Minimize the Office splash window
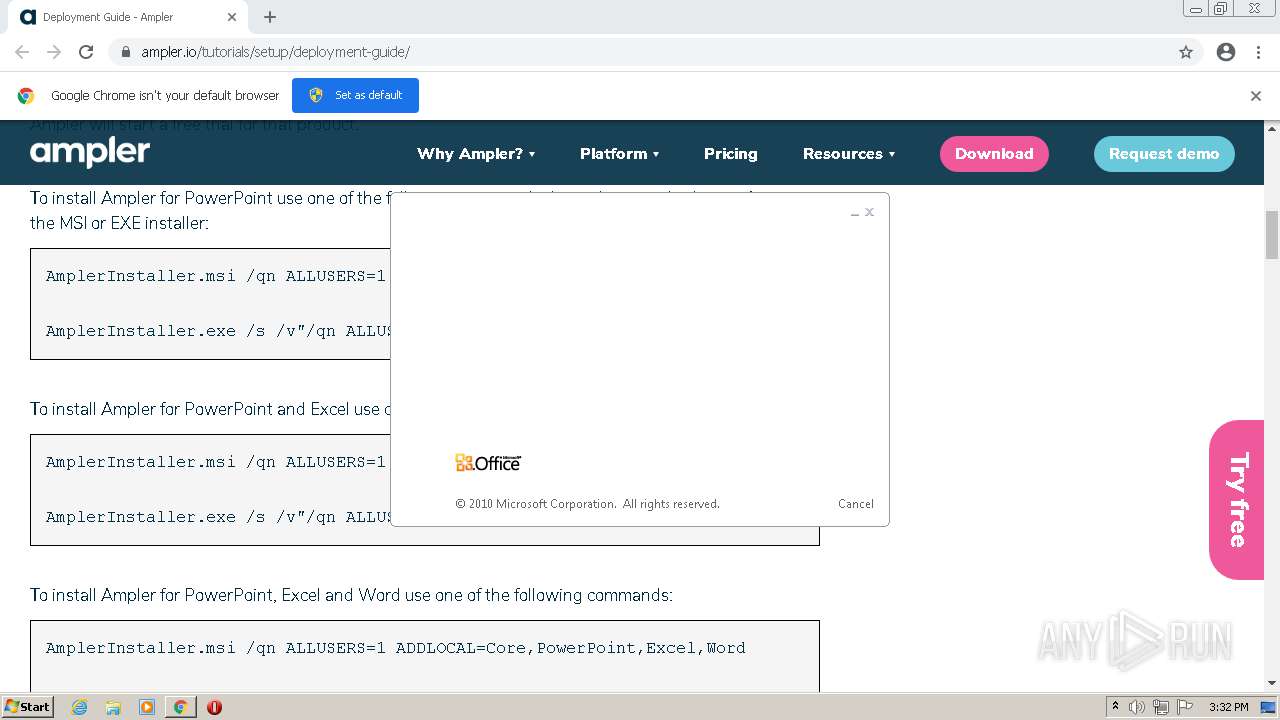The height and width of the screenshot is (720, 1280). [x=855, y=213]
